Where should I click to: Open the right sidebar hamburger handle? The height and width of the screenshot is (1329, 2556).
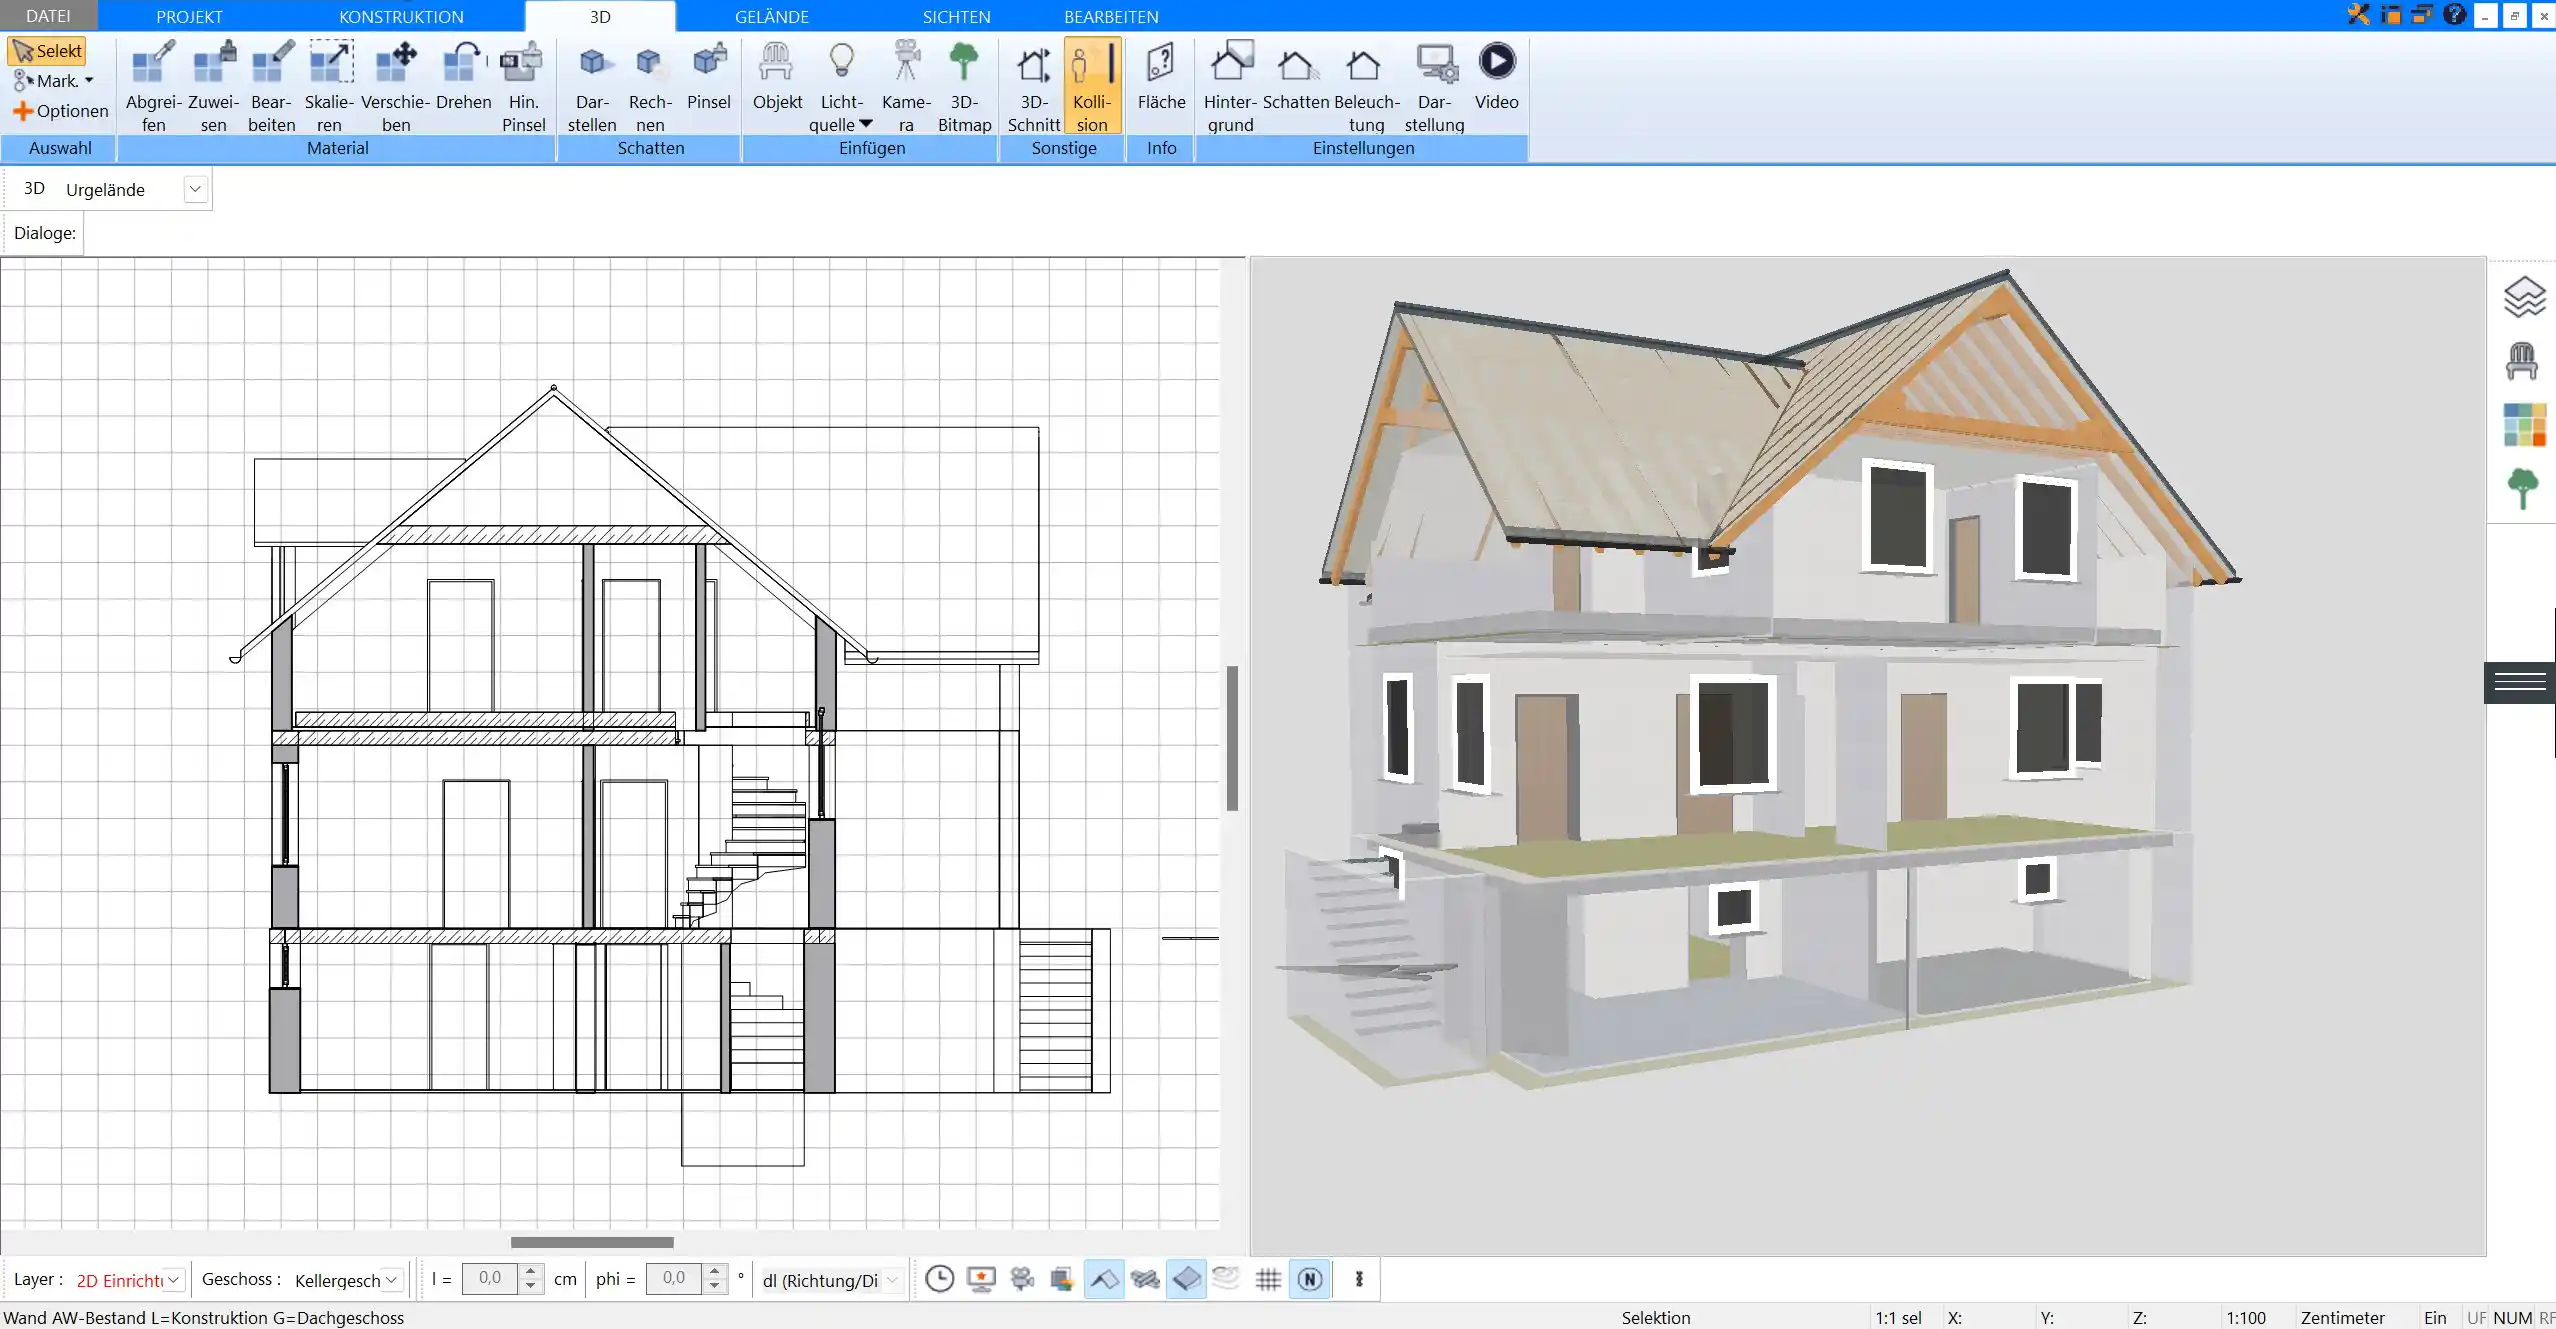(2520, 682)
